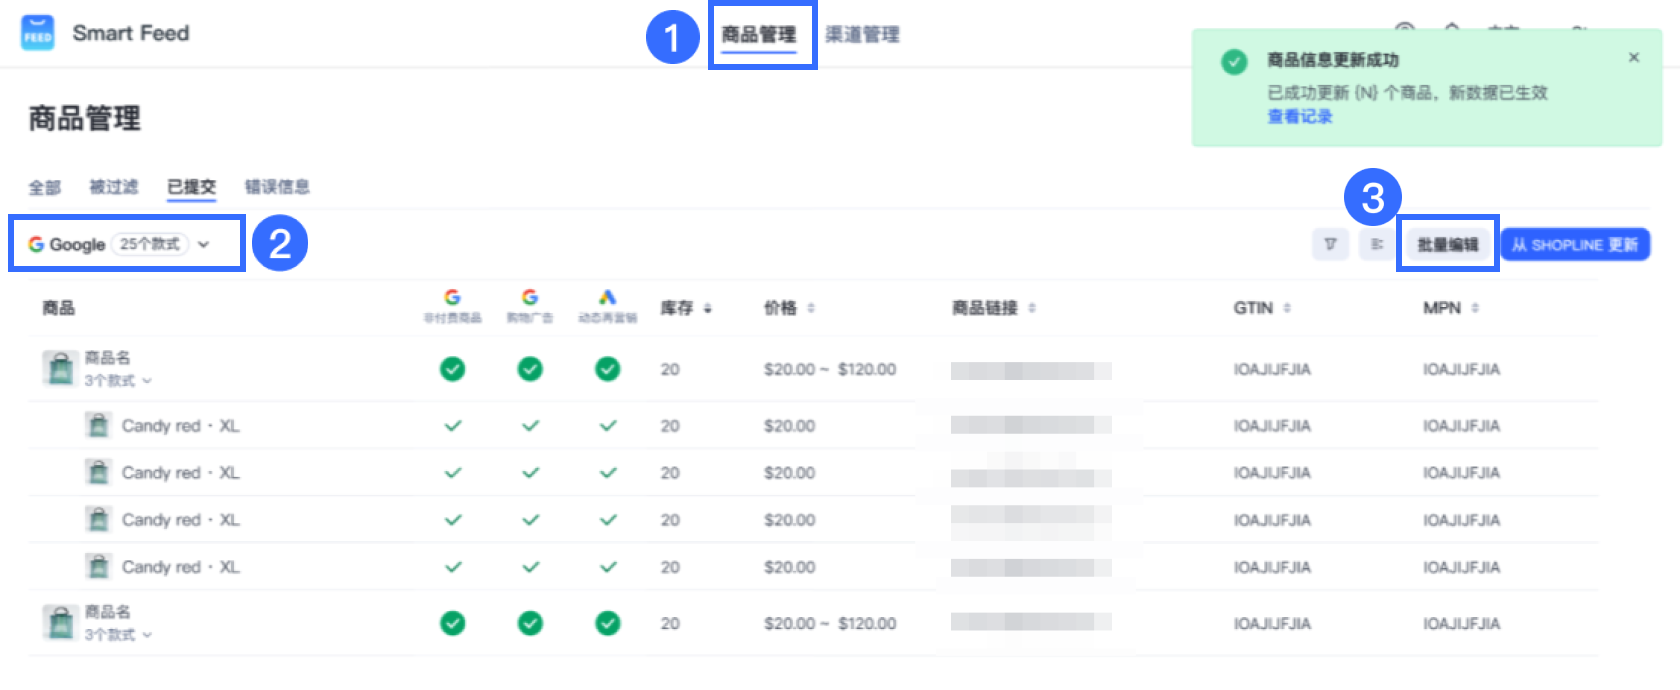Sort by 库存 column arrow

tap(708, 309)
